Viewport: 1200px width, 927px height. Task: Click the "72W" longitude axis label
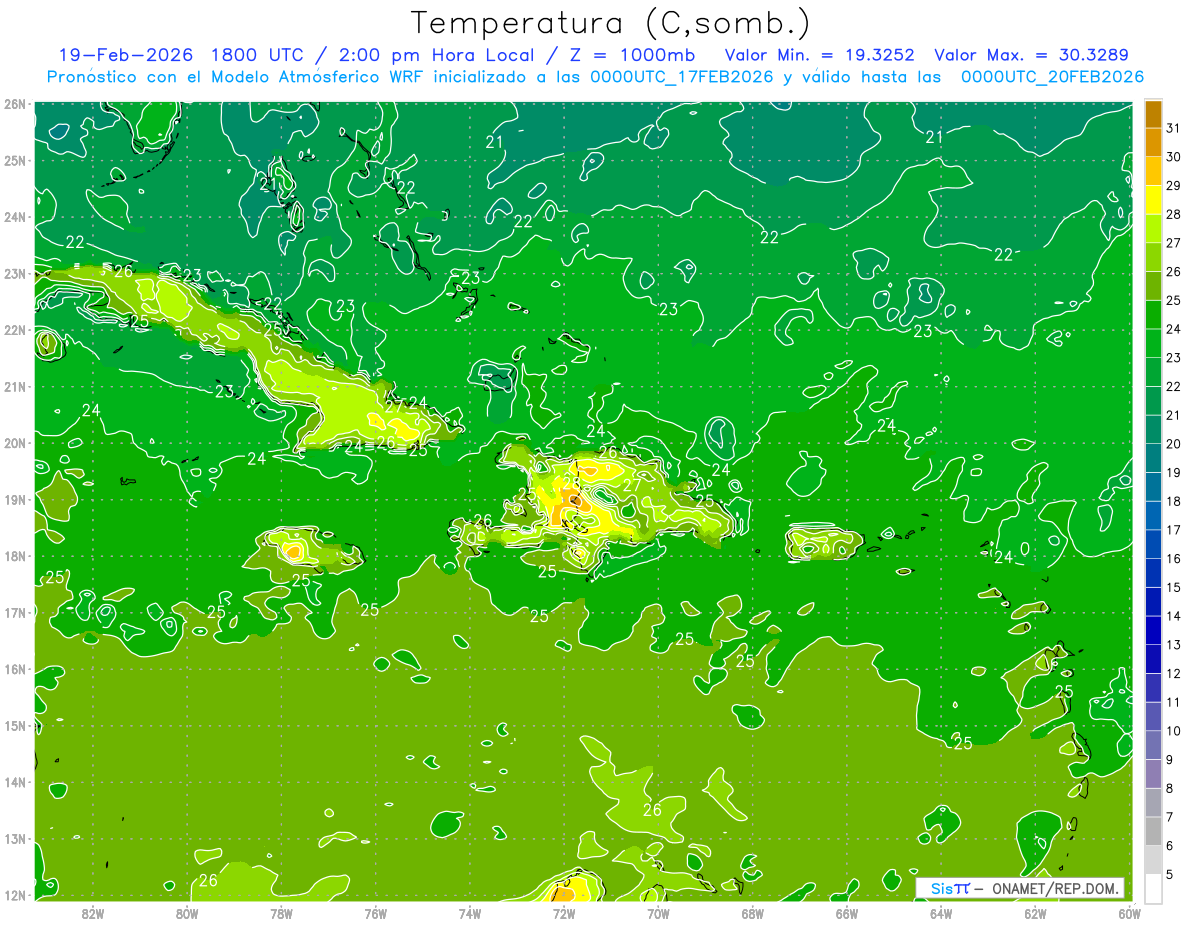point(564,912)
